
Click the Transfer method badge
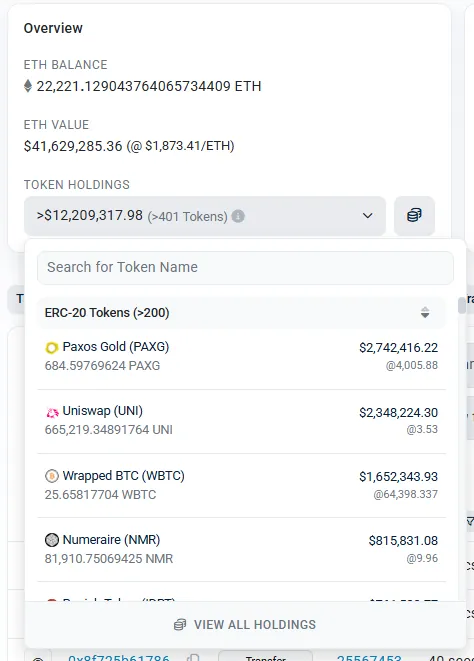266,657
